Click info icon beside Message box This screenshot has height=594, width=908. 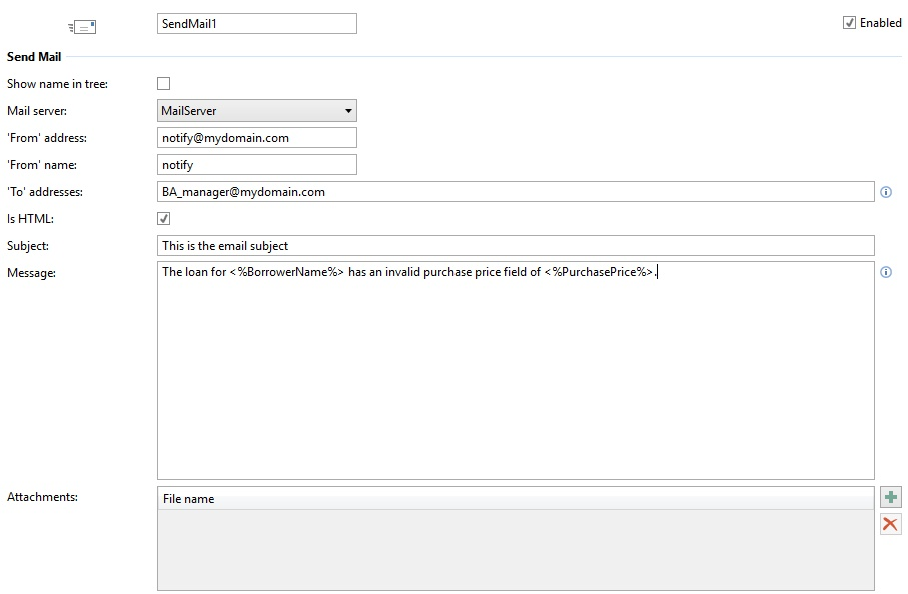click(x=886, y=272)
